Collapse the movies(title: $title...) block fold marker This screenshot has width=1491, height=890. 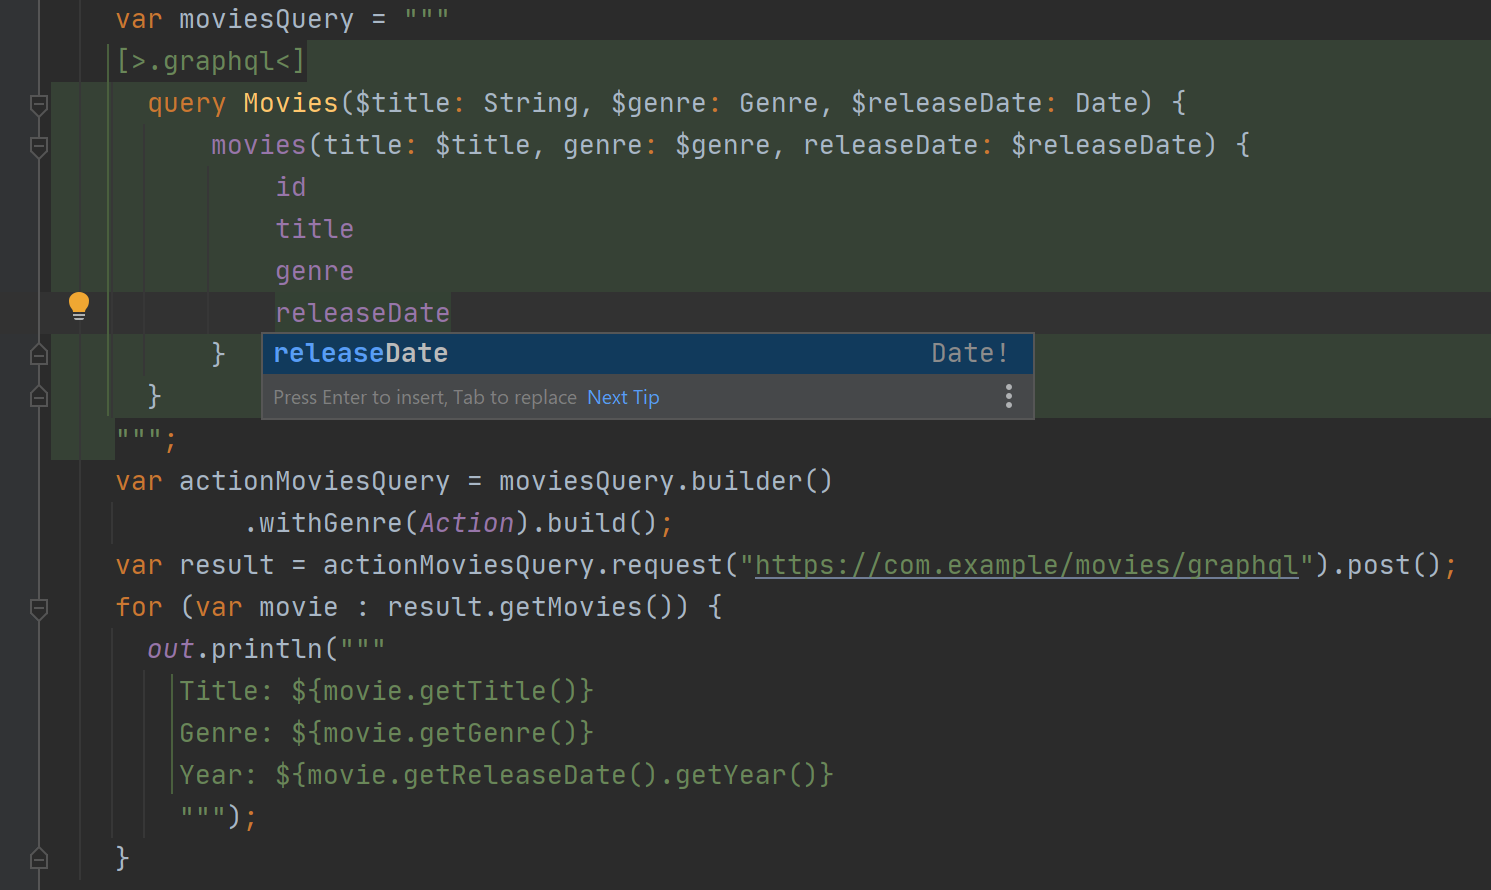point(39,146)
